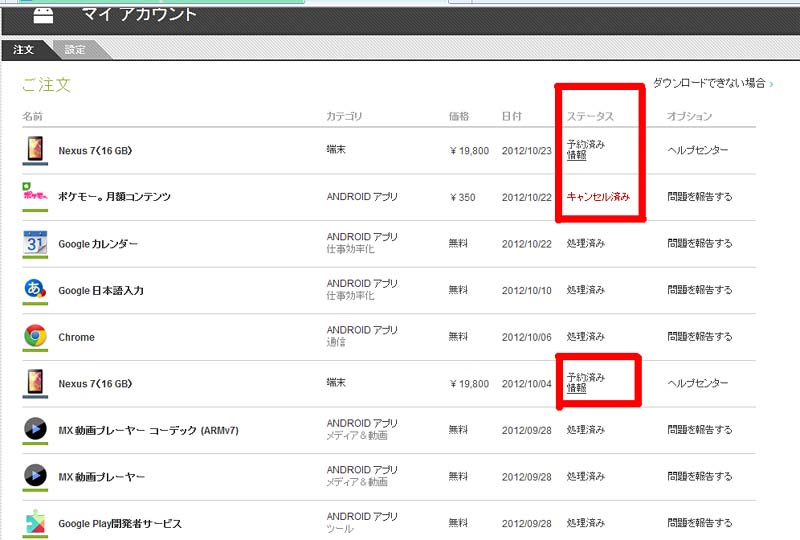Click the Chrome app icon
800x540 pixels.
pos(35,336)
